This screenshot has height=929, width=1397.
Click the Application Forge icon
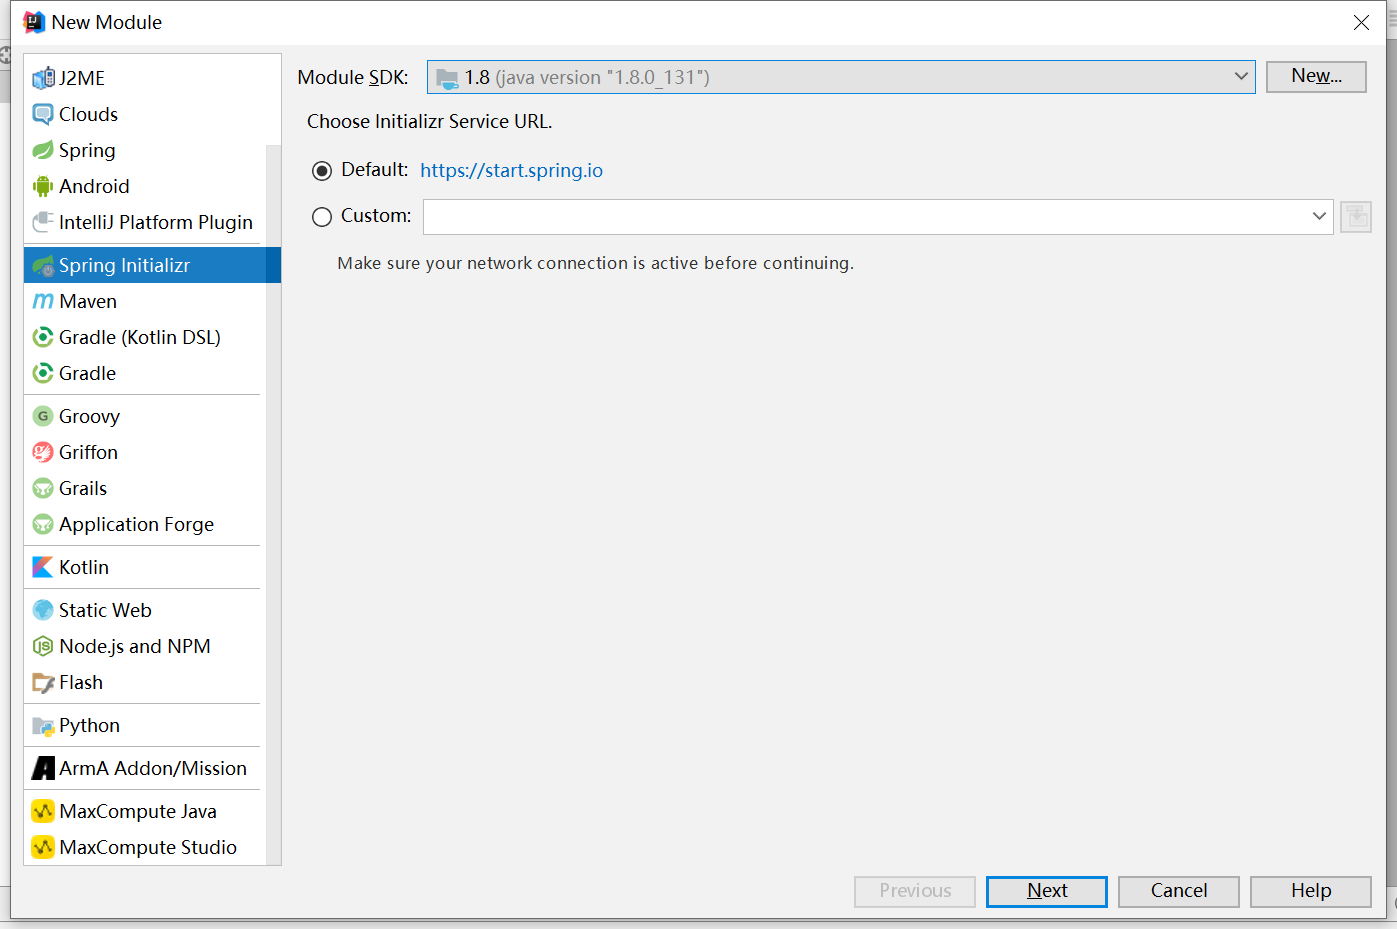coord(43,524)
